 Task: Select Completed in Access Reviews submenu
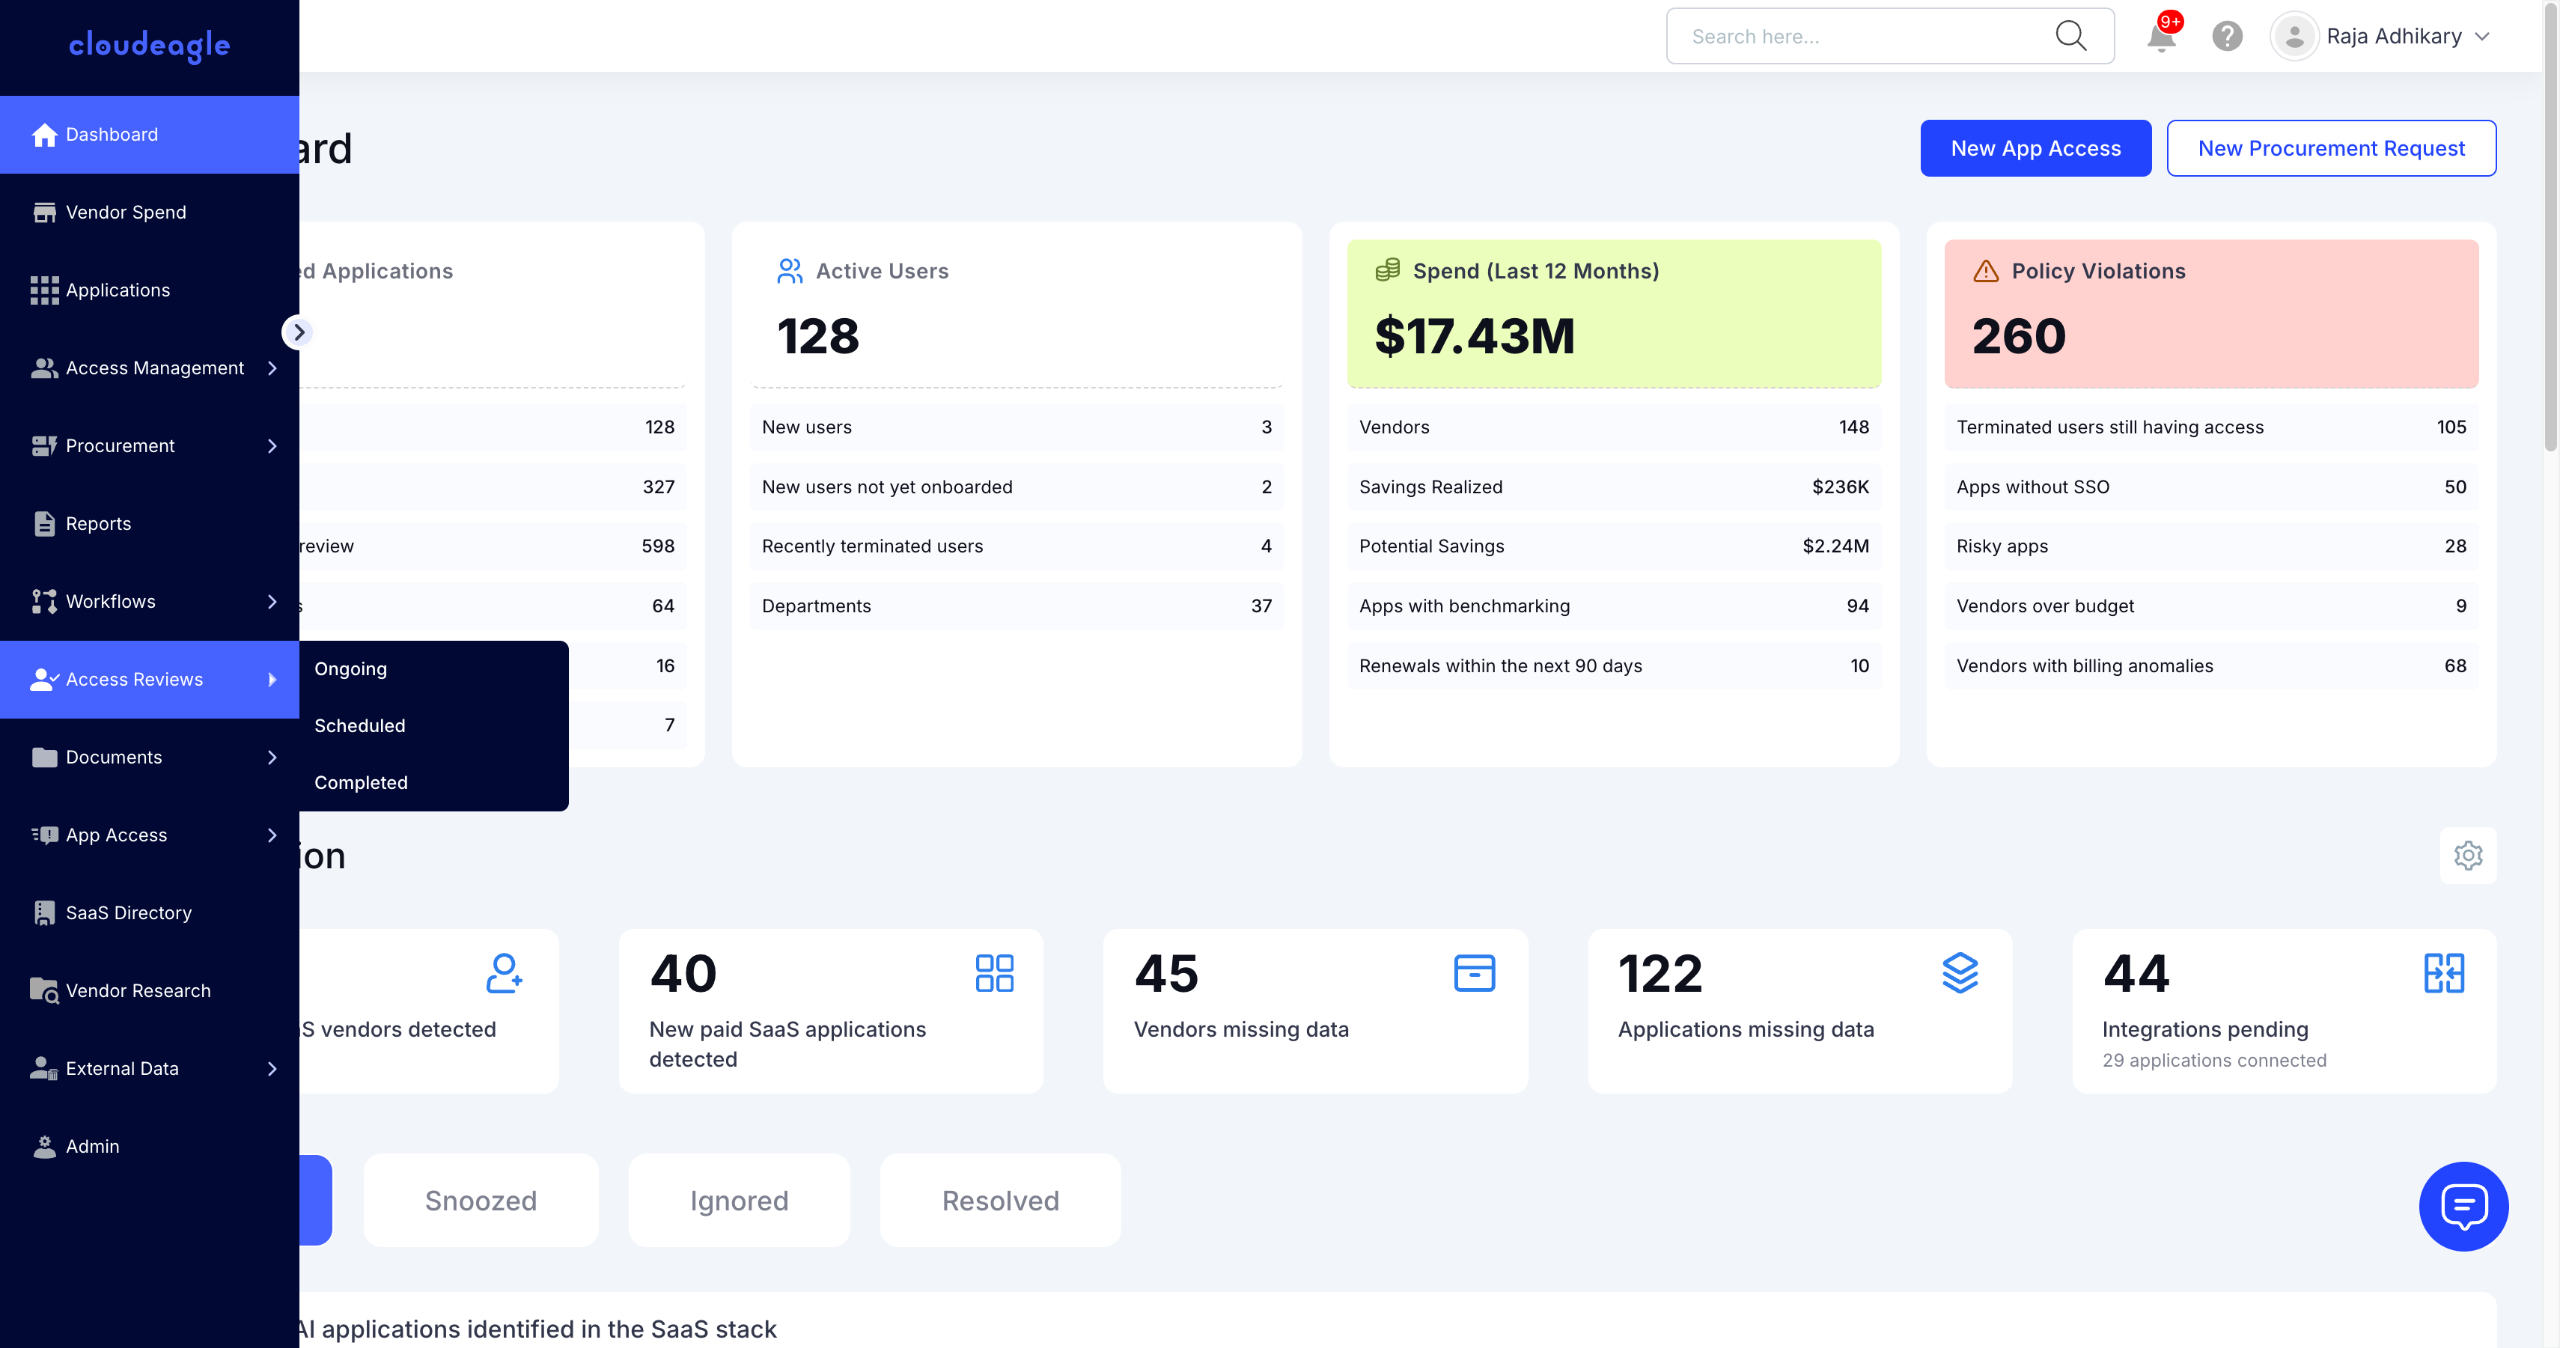tap(361, 783)
